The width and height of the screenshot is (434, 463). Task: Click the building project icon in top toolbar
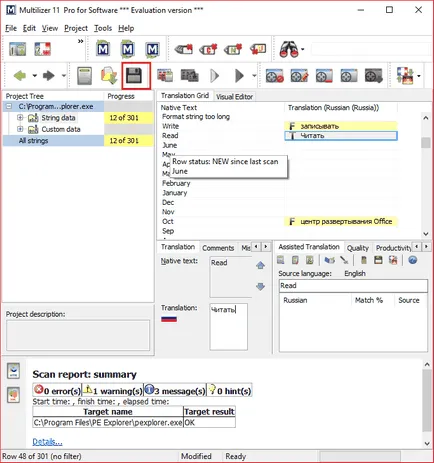click(17, 49)
